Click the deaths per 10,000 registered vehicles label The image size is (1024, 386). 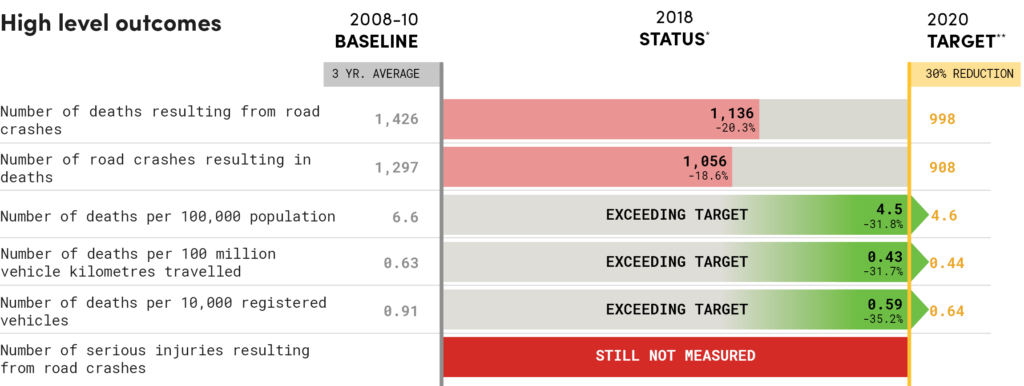[x=163, y=312]
